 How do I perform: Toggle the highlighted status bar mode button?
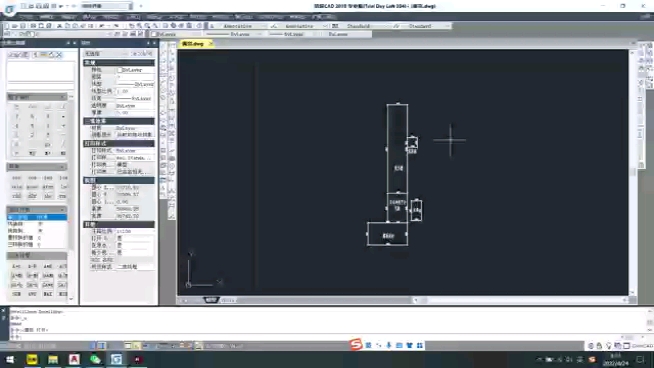[x=101, y=345]
